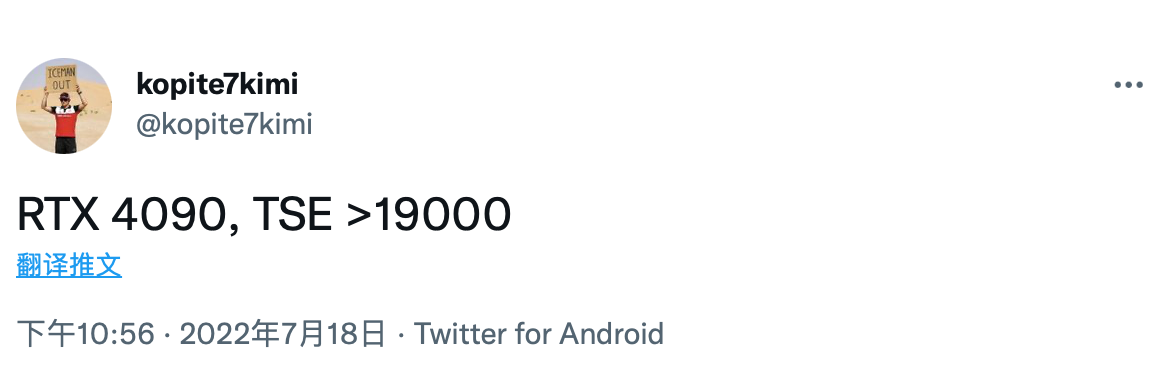Click ">19000" in the tweet text
The image size is (1172, 378).
(428, 215)
